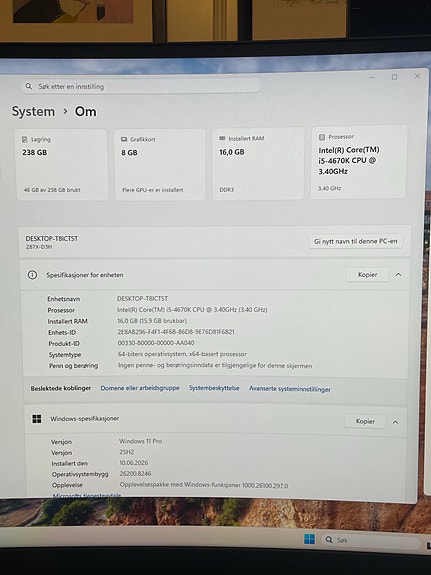The height and width of the screenshot is (575, 431).
Task: Click the search magnifier icon in settings
Action: pos(29,86)
